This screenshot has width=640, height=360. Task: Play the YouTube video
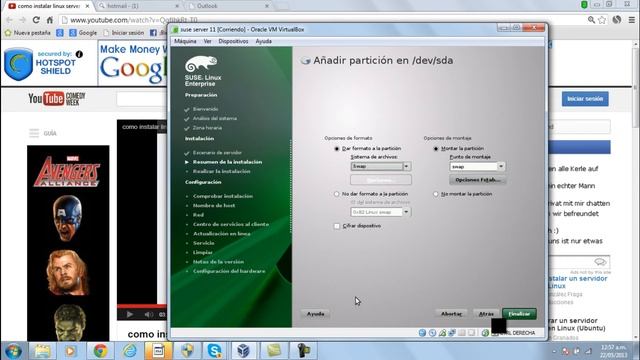click(129, 314)
